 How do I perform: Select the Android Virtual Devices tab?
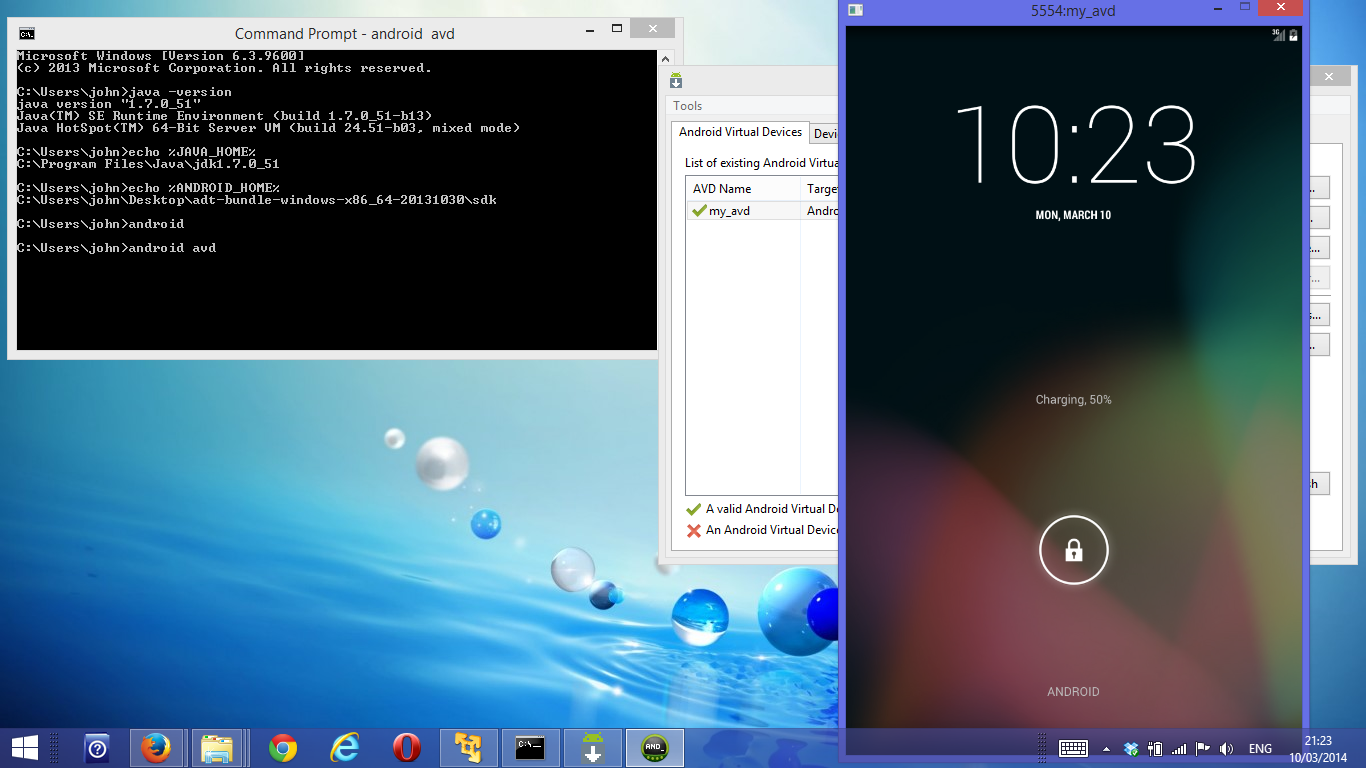pyautogui.click(x=741, y=132)
